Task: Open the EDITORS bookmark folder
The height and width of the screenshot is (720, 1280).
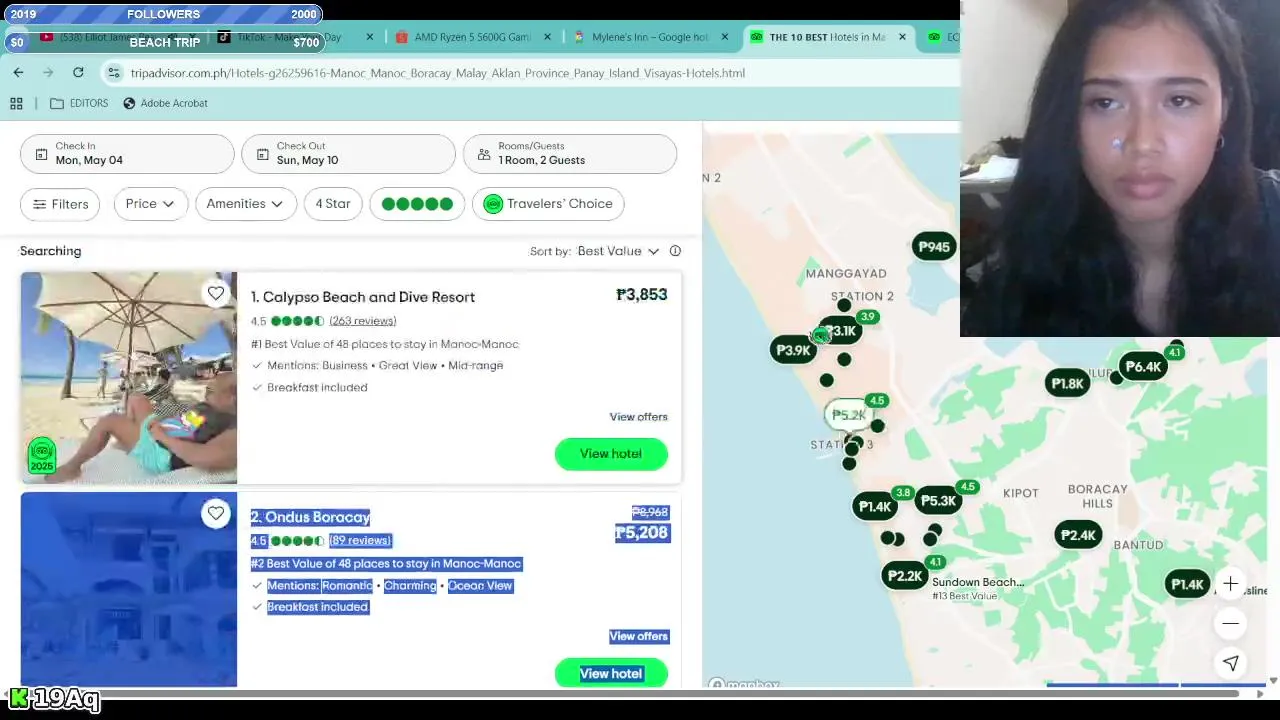Action: click(x=79, y=103)
